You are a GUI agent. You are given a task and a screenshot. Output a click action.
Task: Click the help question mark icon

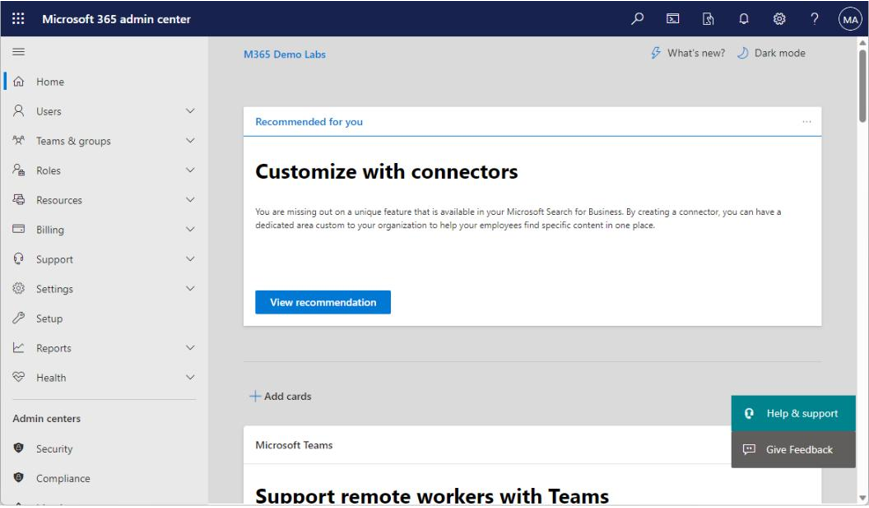[814, 19]
